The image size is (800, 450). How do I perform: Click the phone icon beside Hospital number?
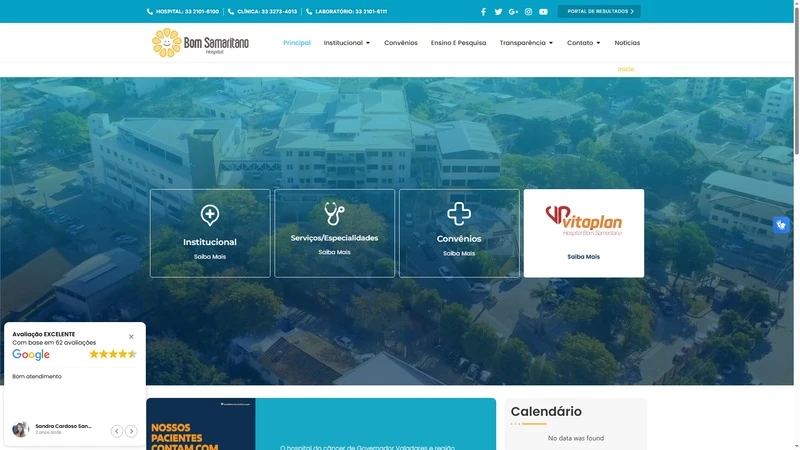pyautogui.click(x=149, y=11)
